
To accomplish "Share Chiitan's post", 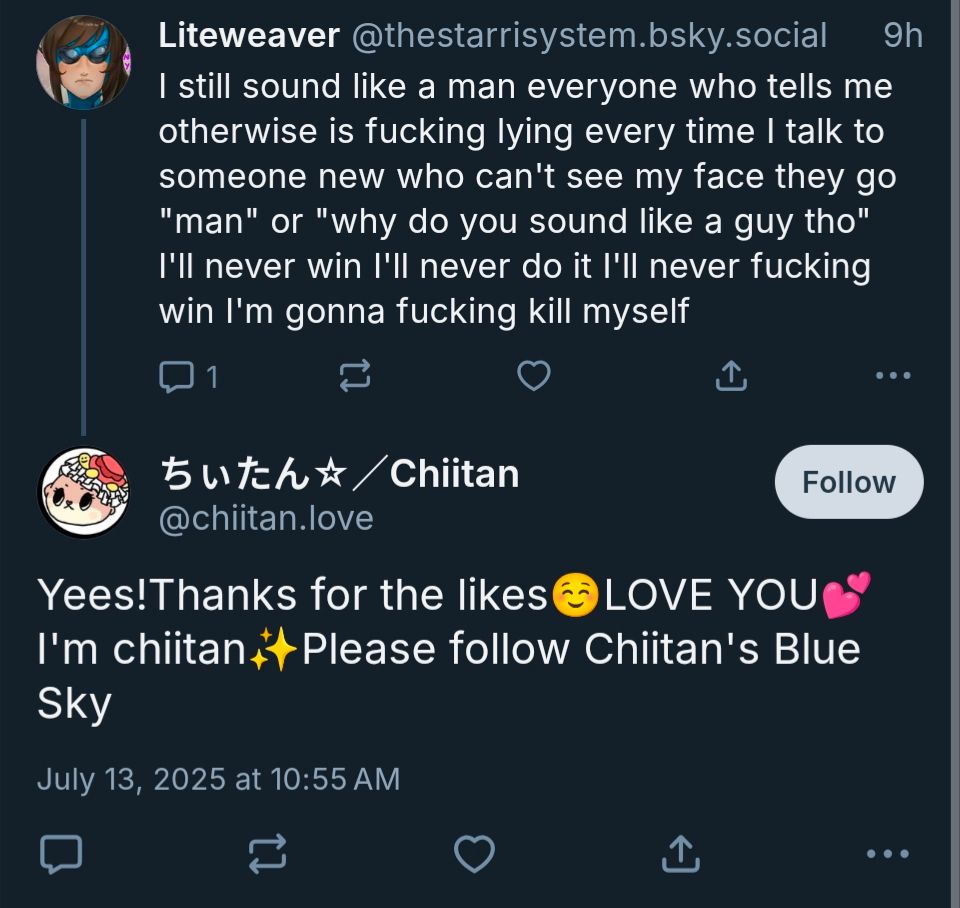I will (x=680, y=854).
